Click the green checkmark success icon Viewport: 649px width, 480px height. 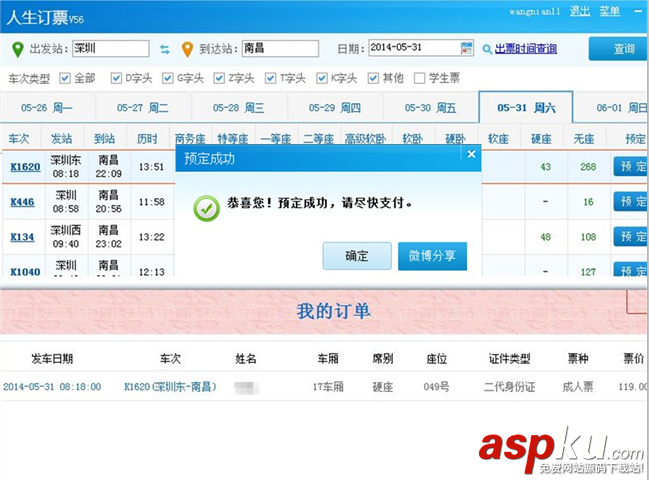(207, 208)
